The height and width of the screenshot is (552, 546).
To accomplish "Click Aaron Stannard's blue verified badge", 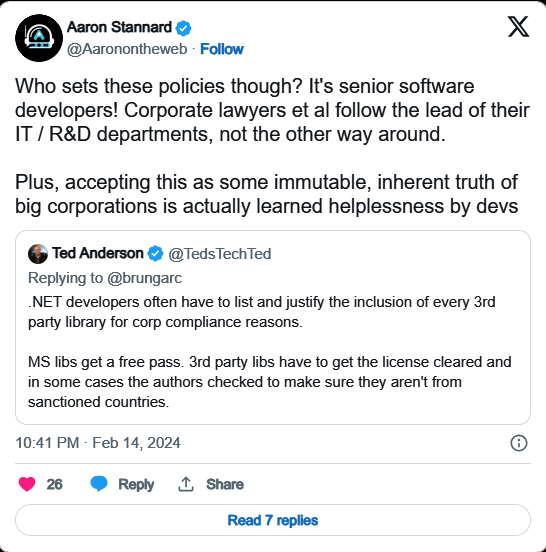I will (183, 28).
